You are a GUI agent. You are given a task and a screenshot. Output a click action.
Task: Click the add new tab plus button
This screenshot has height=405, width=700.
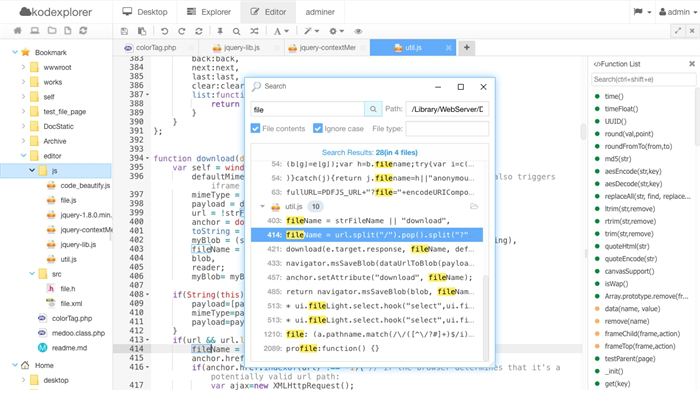[x=467, y=47]
